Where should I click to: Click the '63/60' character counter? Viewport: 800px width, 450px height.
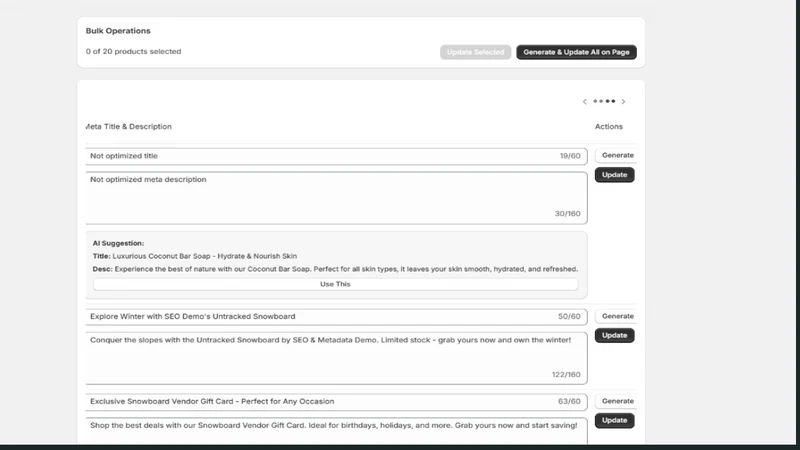569,402
